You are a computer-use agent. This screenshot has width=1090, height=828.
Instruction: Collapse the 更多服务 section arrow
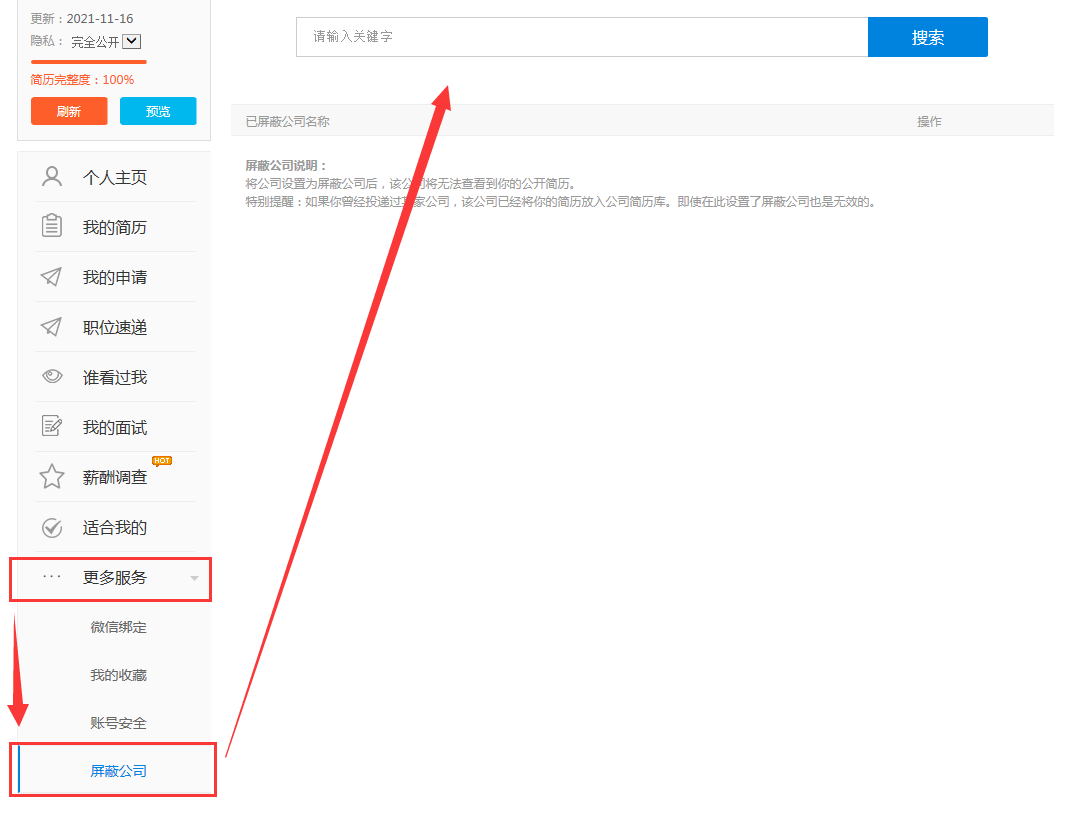click(195, 578)
